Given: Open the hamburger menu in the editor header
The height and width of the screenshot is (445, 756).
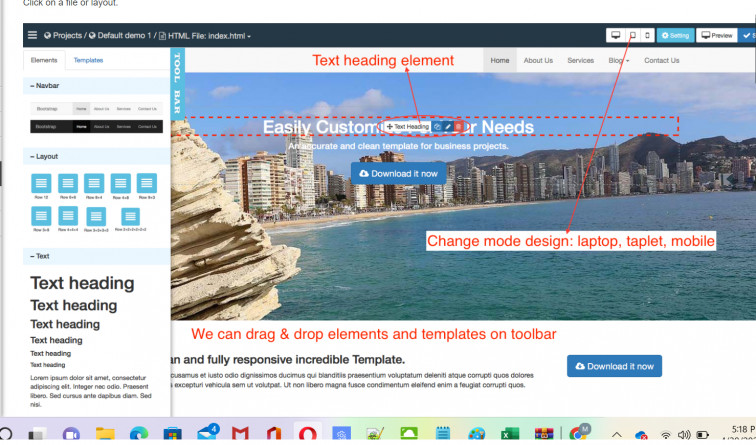Looking at the screenshot, I should tap(32, 35).
